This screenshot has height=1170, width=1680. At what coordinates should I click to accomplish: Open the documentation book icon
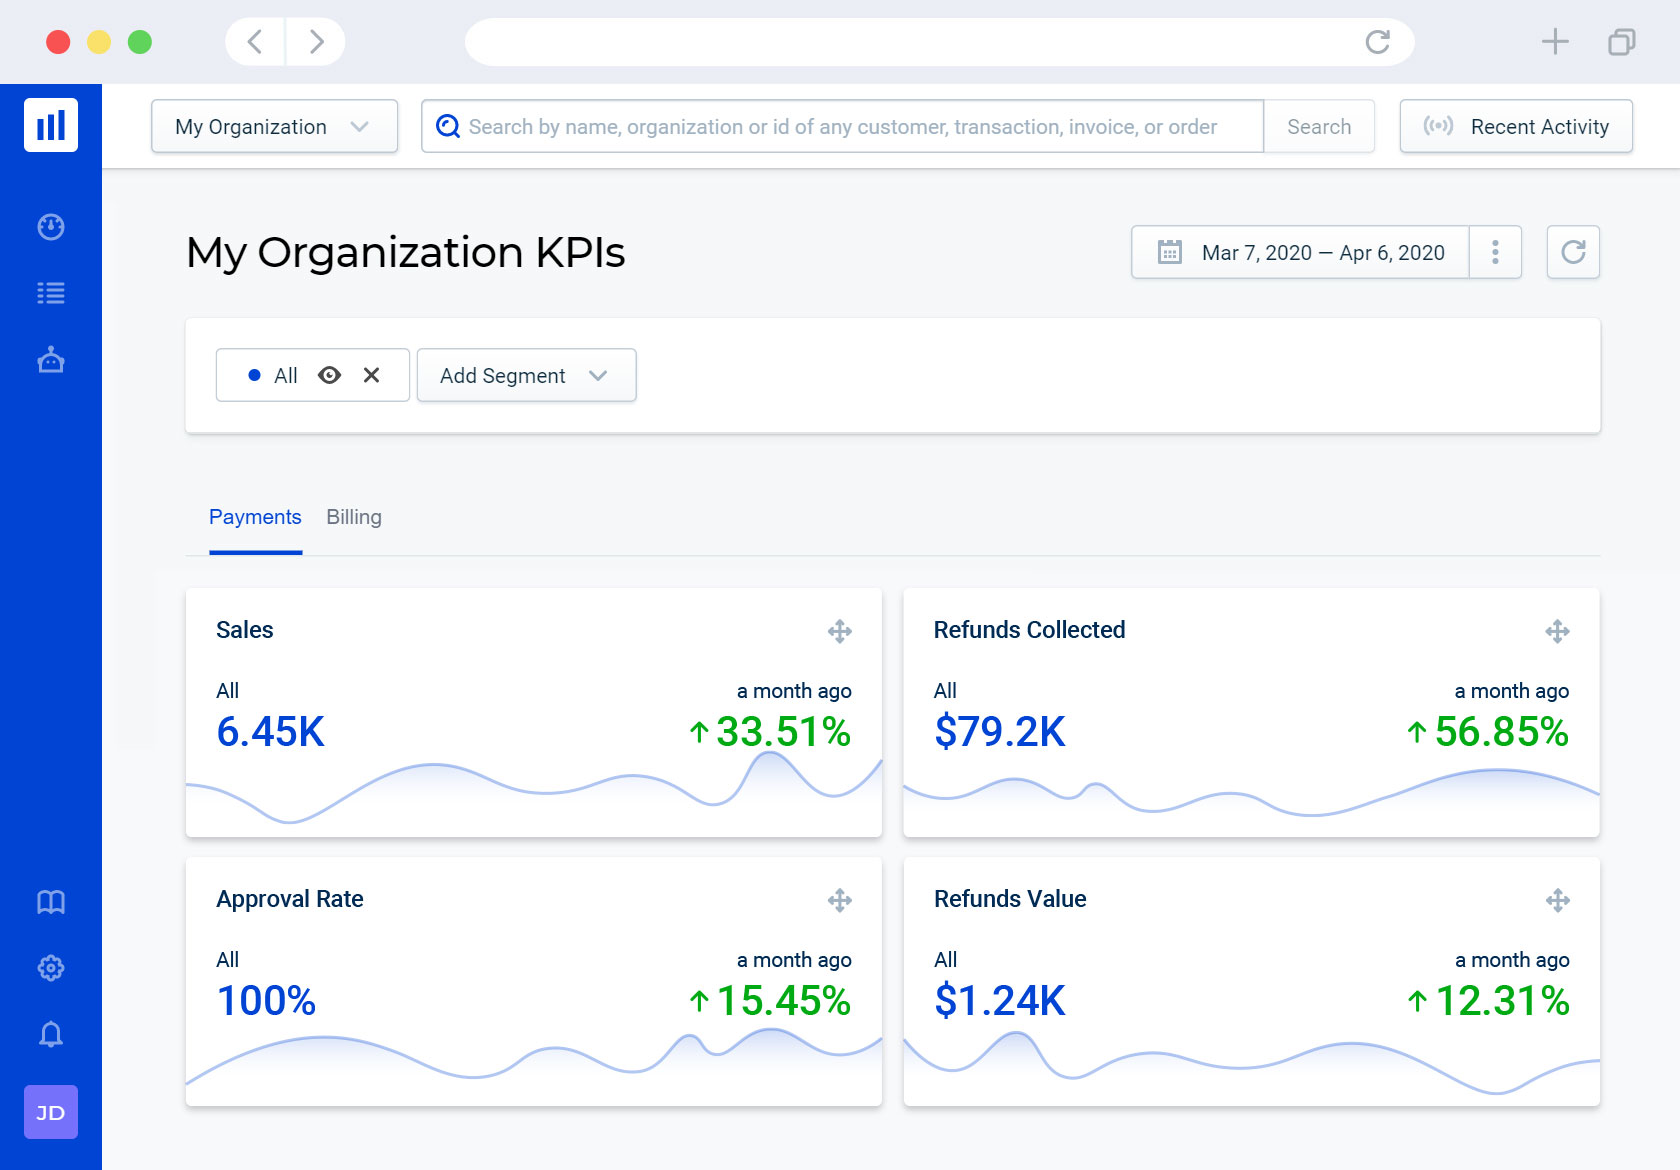[51, 902]
